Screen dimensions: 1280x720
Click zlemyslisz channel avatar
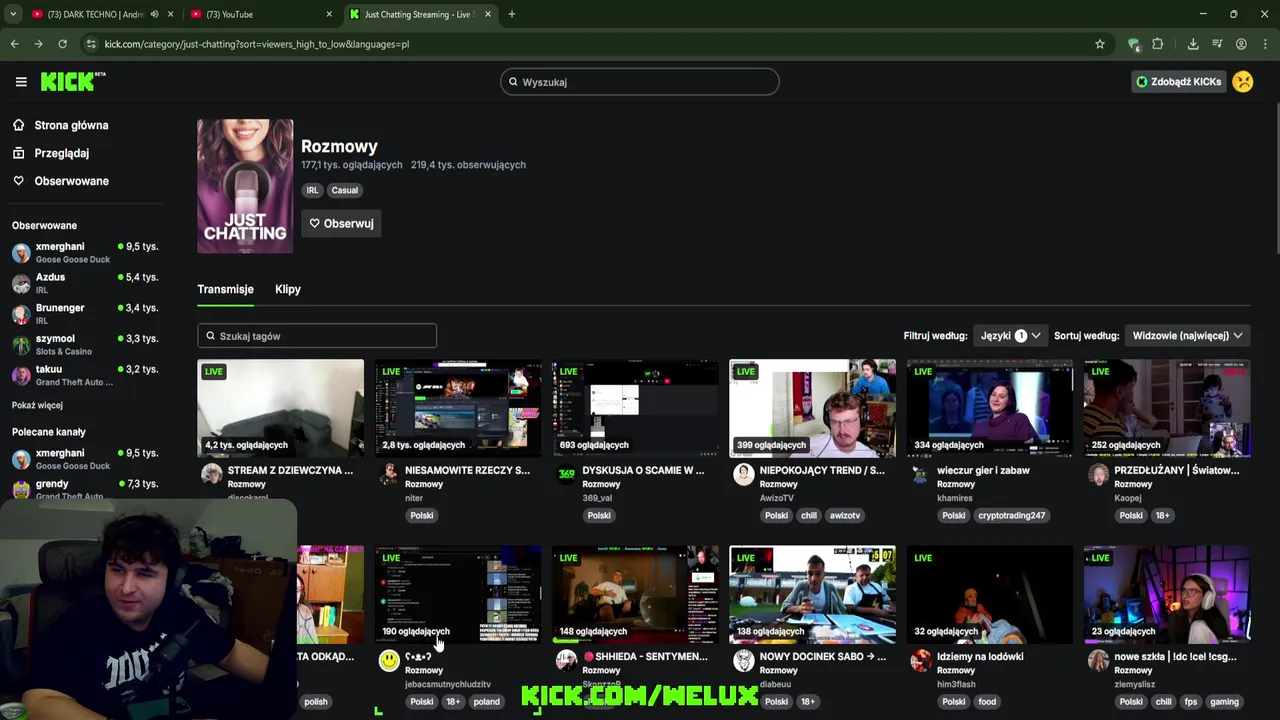coord(1098,661)
